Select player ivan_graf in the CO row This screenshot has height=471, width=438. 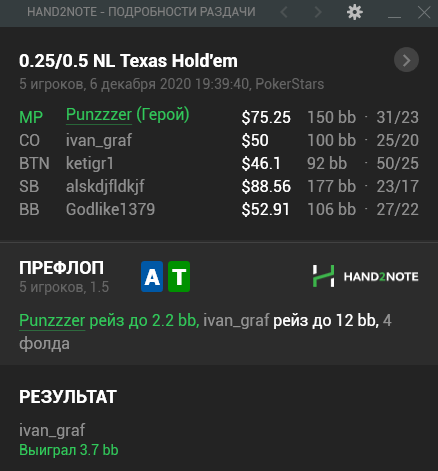99,140
